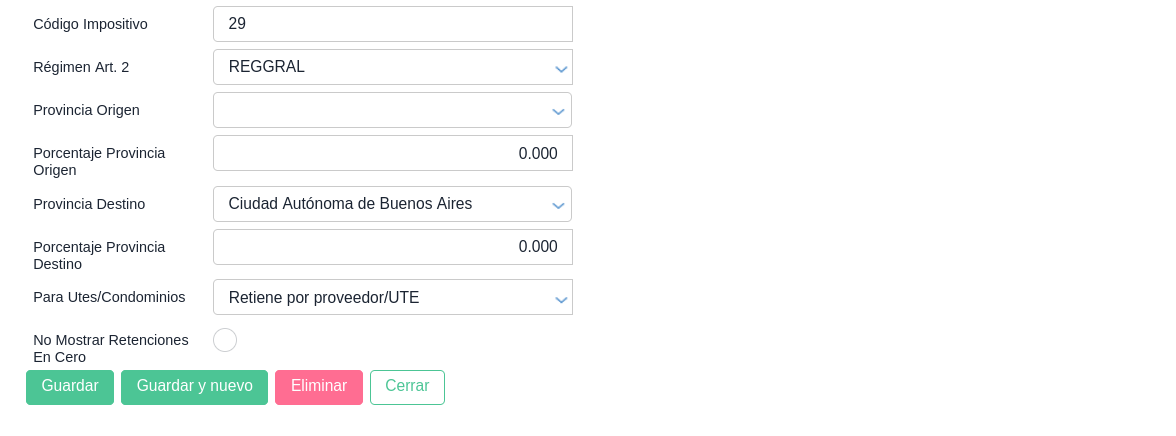Viewport: 1176px width, 436px height.
Task: Click the 'Porcentaje Provincia Origen' label
Action: (x=99, y=161)
